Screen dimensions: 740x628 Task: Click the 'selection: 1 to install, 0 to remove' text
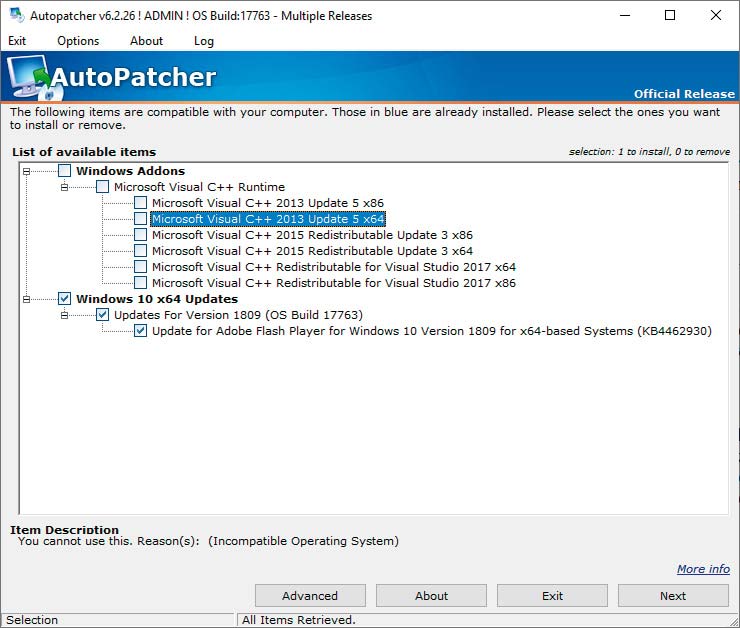tap(649, 152)
